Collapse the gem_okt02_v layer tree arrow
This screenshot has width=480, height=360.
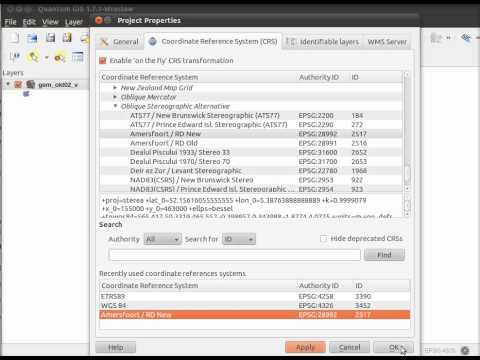point(8,84)
